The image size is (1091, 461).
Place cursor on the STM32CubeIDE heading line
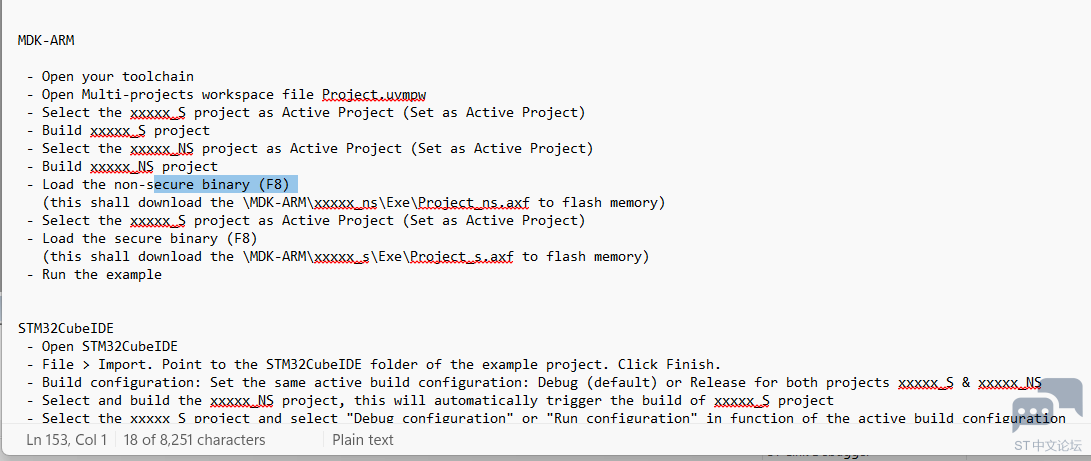pos(66,327)
